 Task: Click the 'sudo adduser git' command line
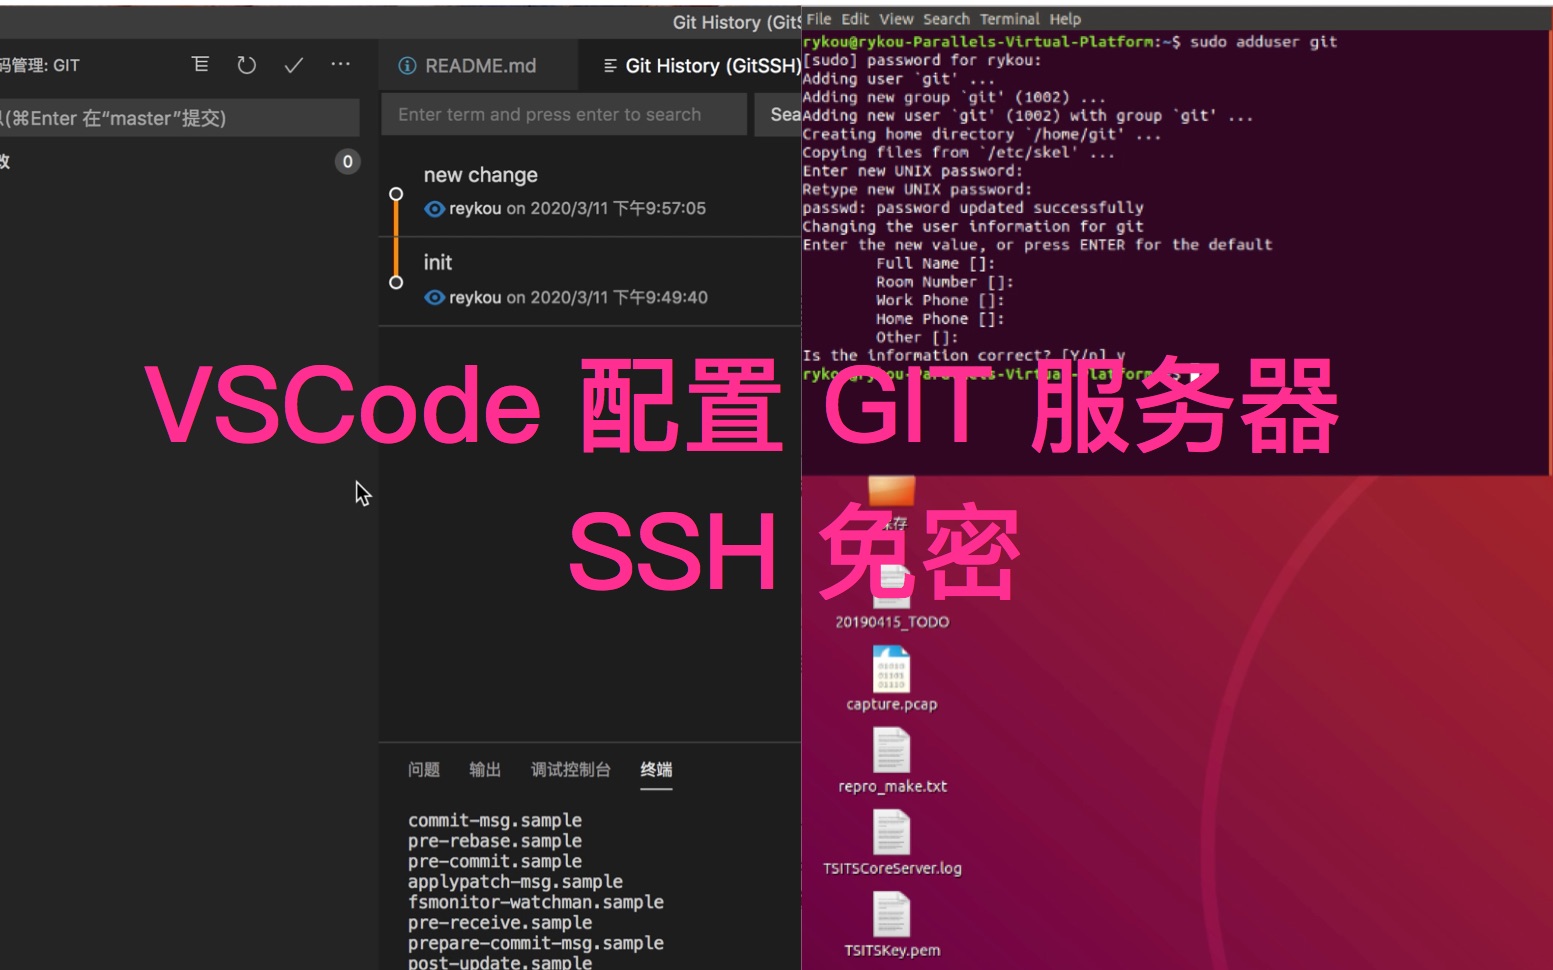1263,41
